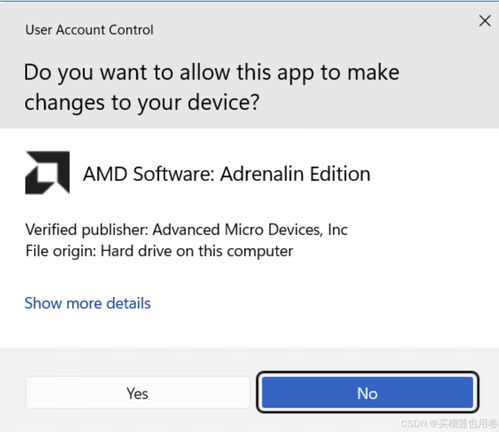Click the word 'Inc' after Devices

click(x=338, y=230)
